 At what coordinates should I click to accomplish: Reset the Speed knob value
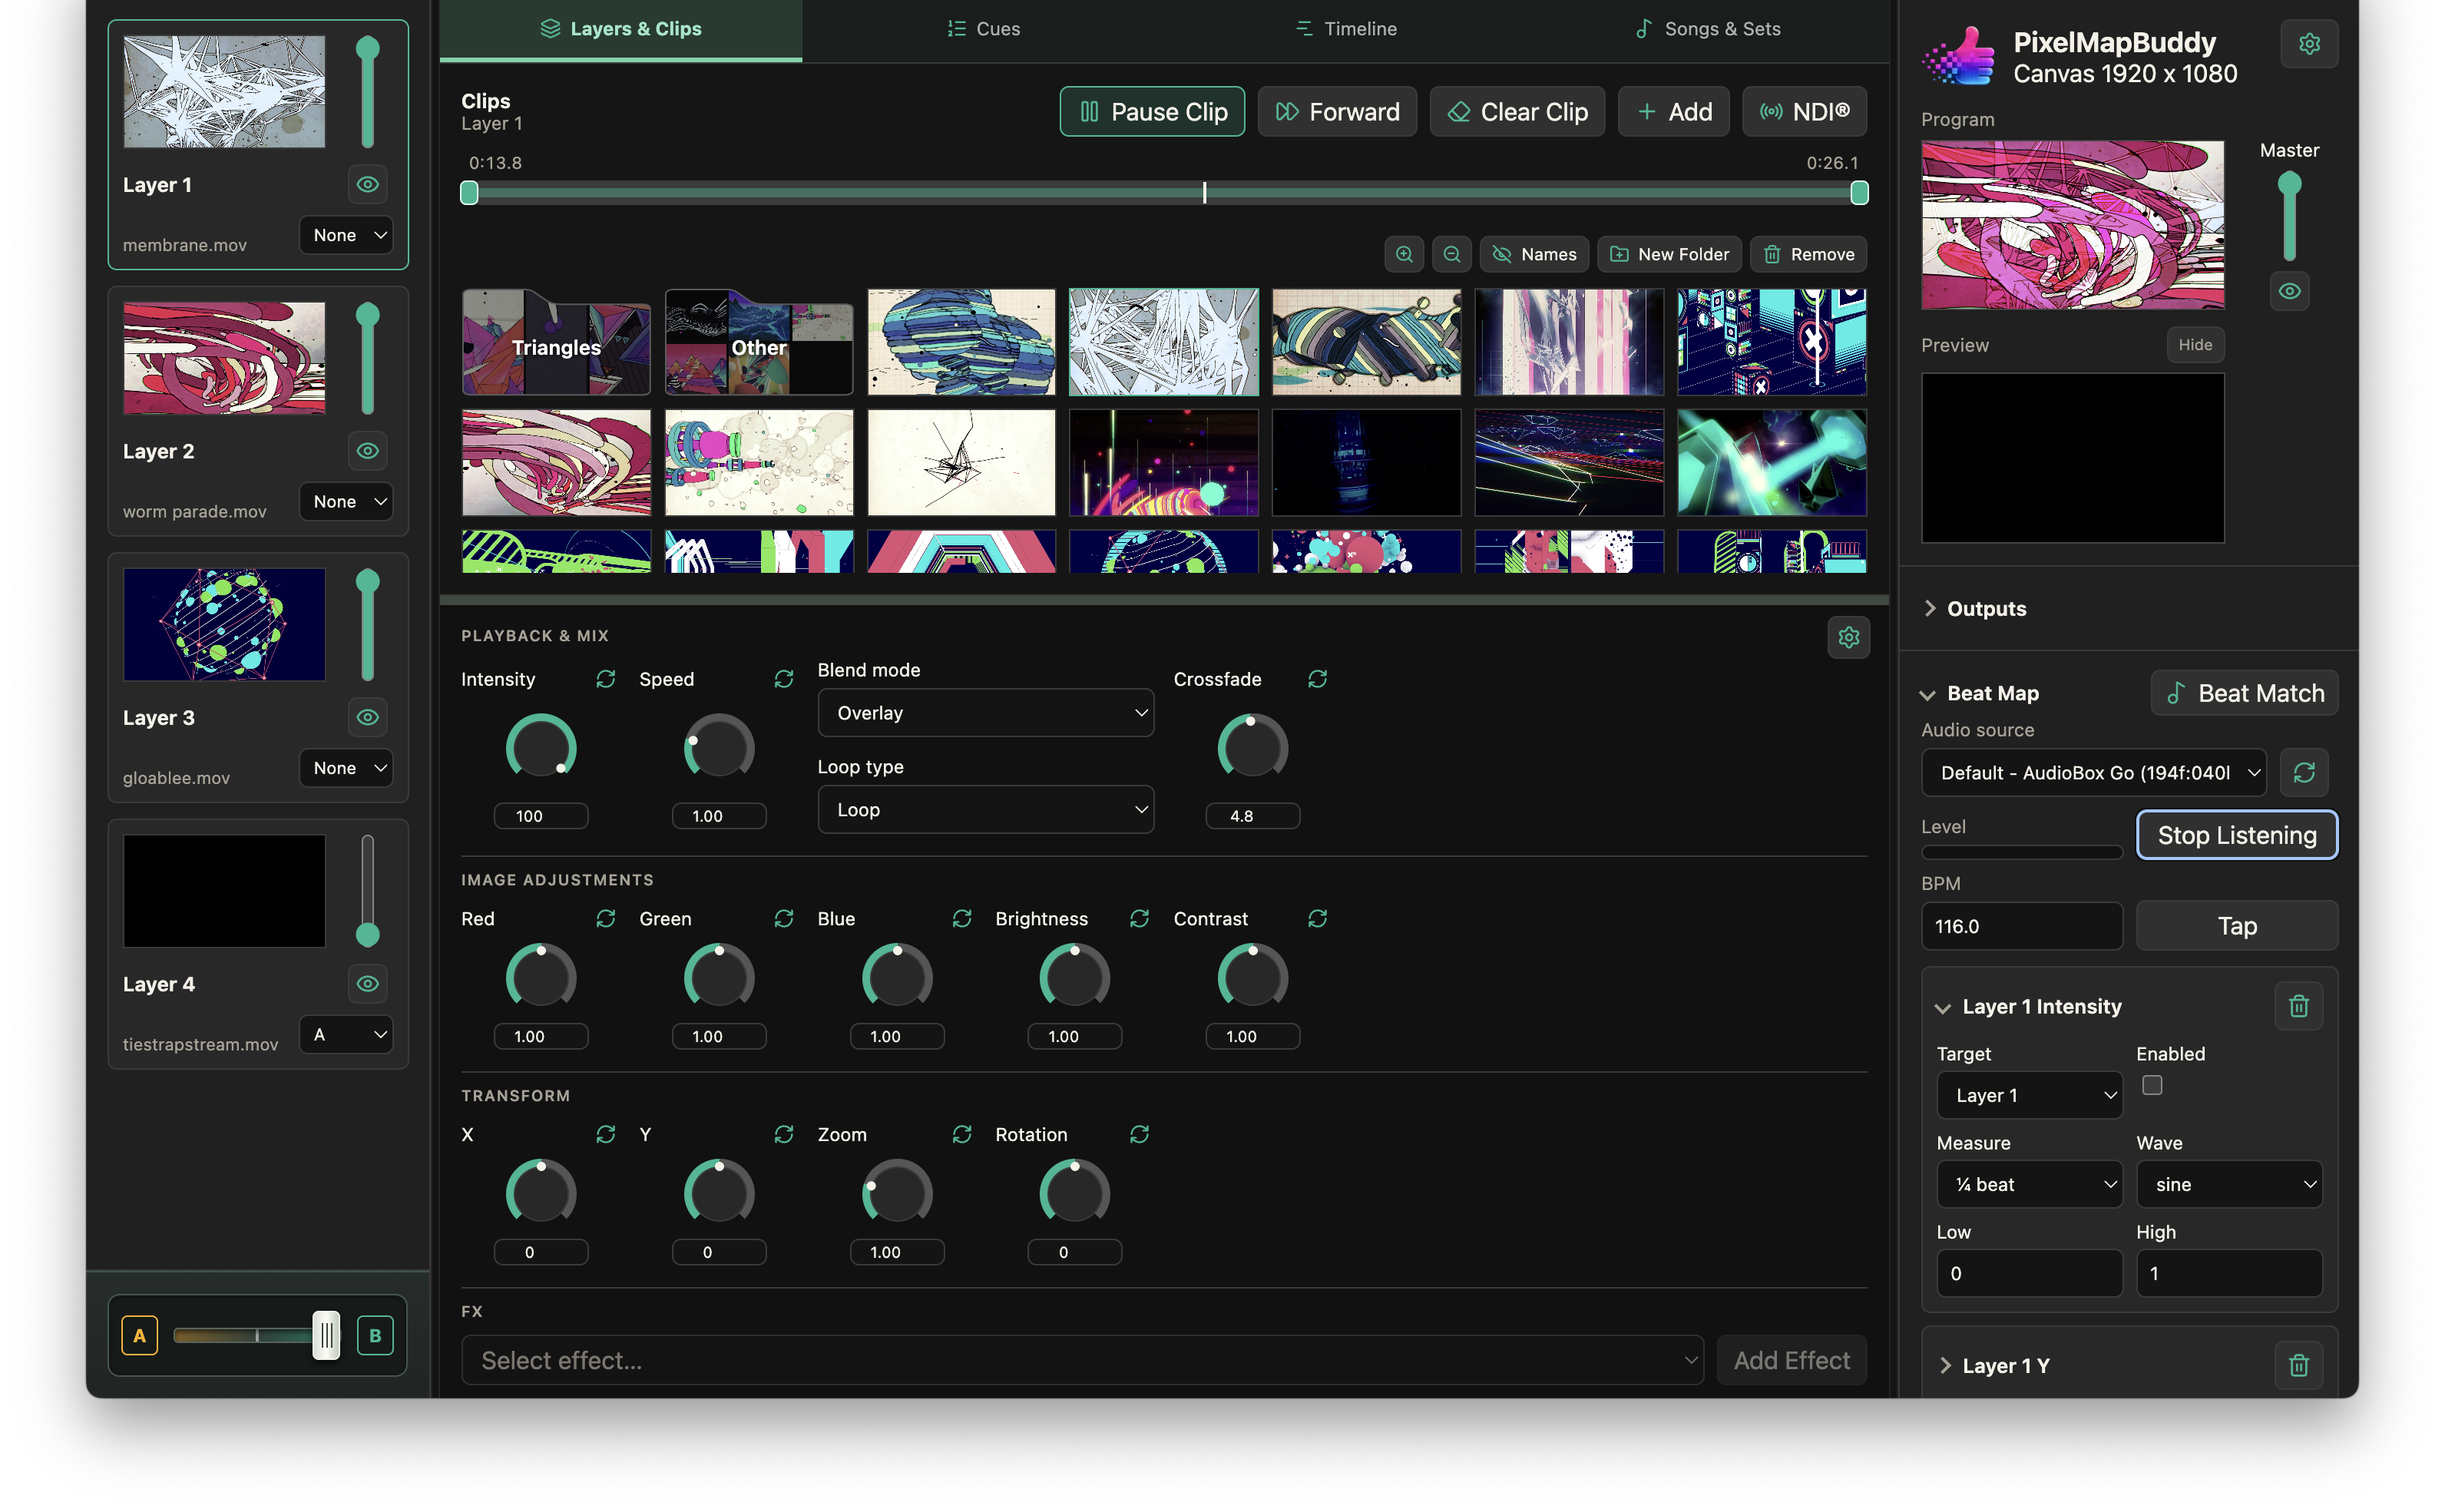pyautogui.click(x=783, y=679)
